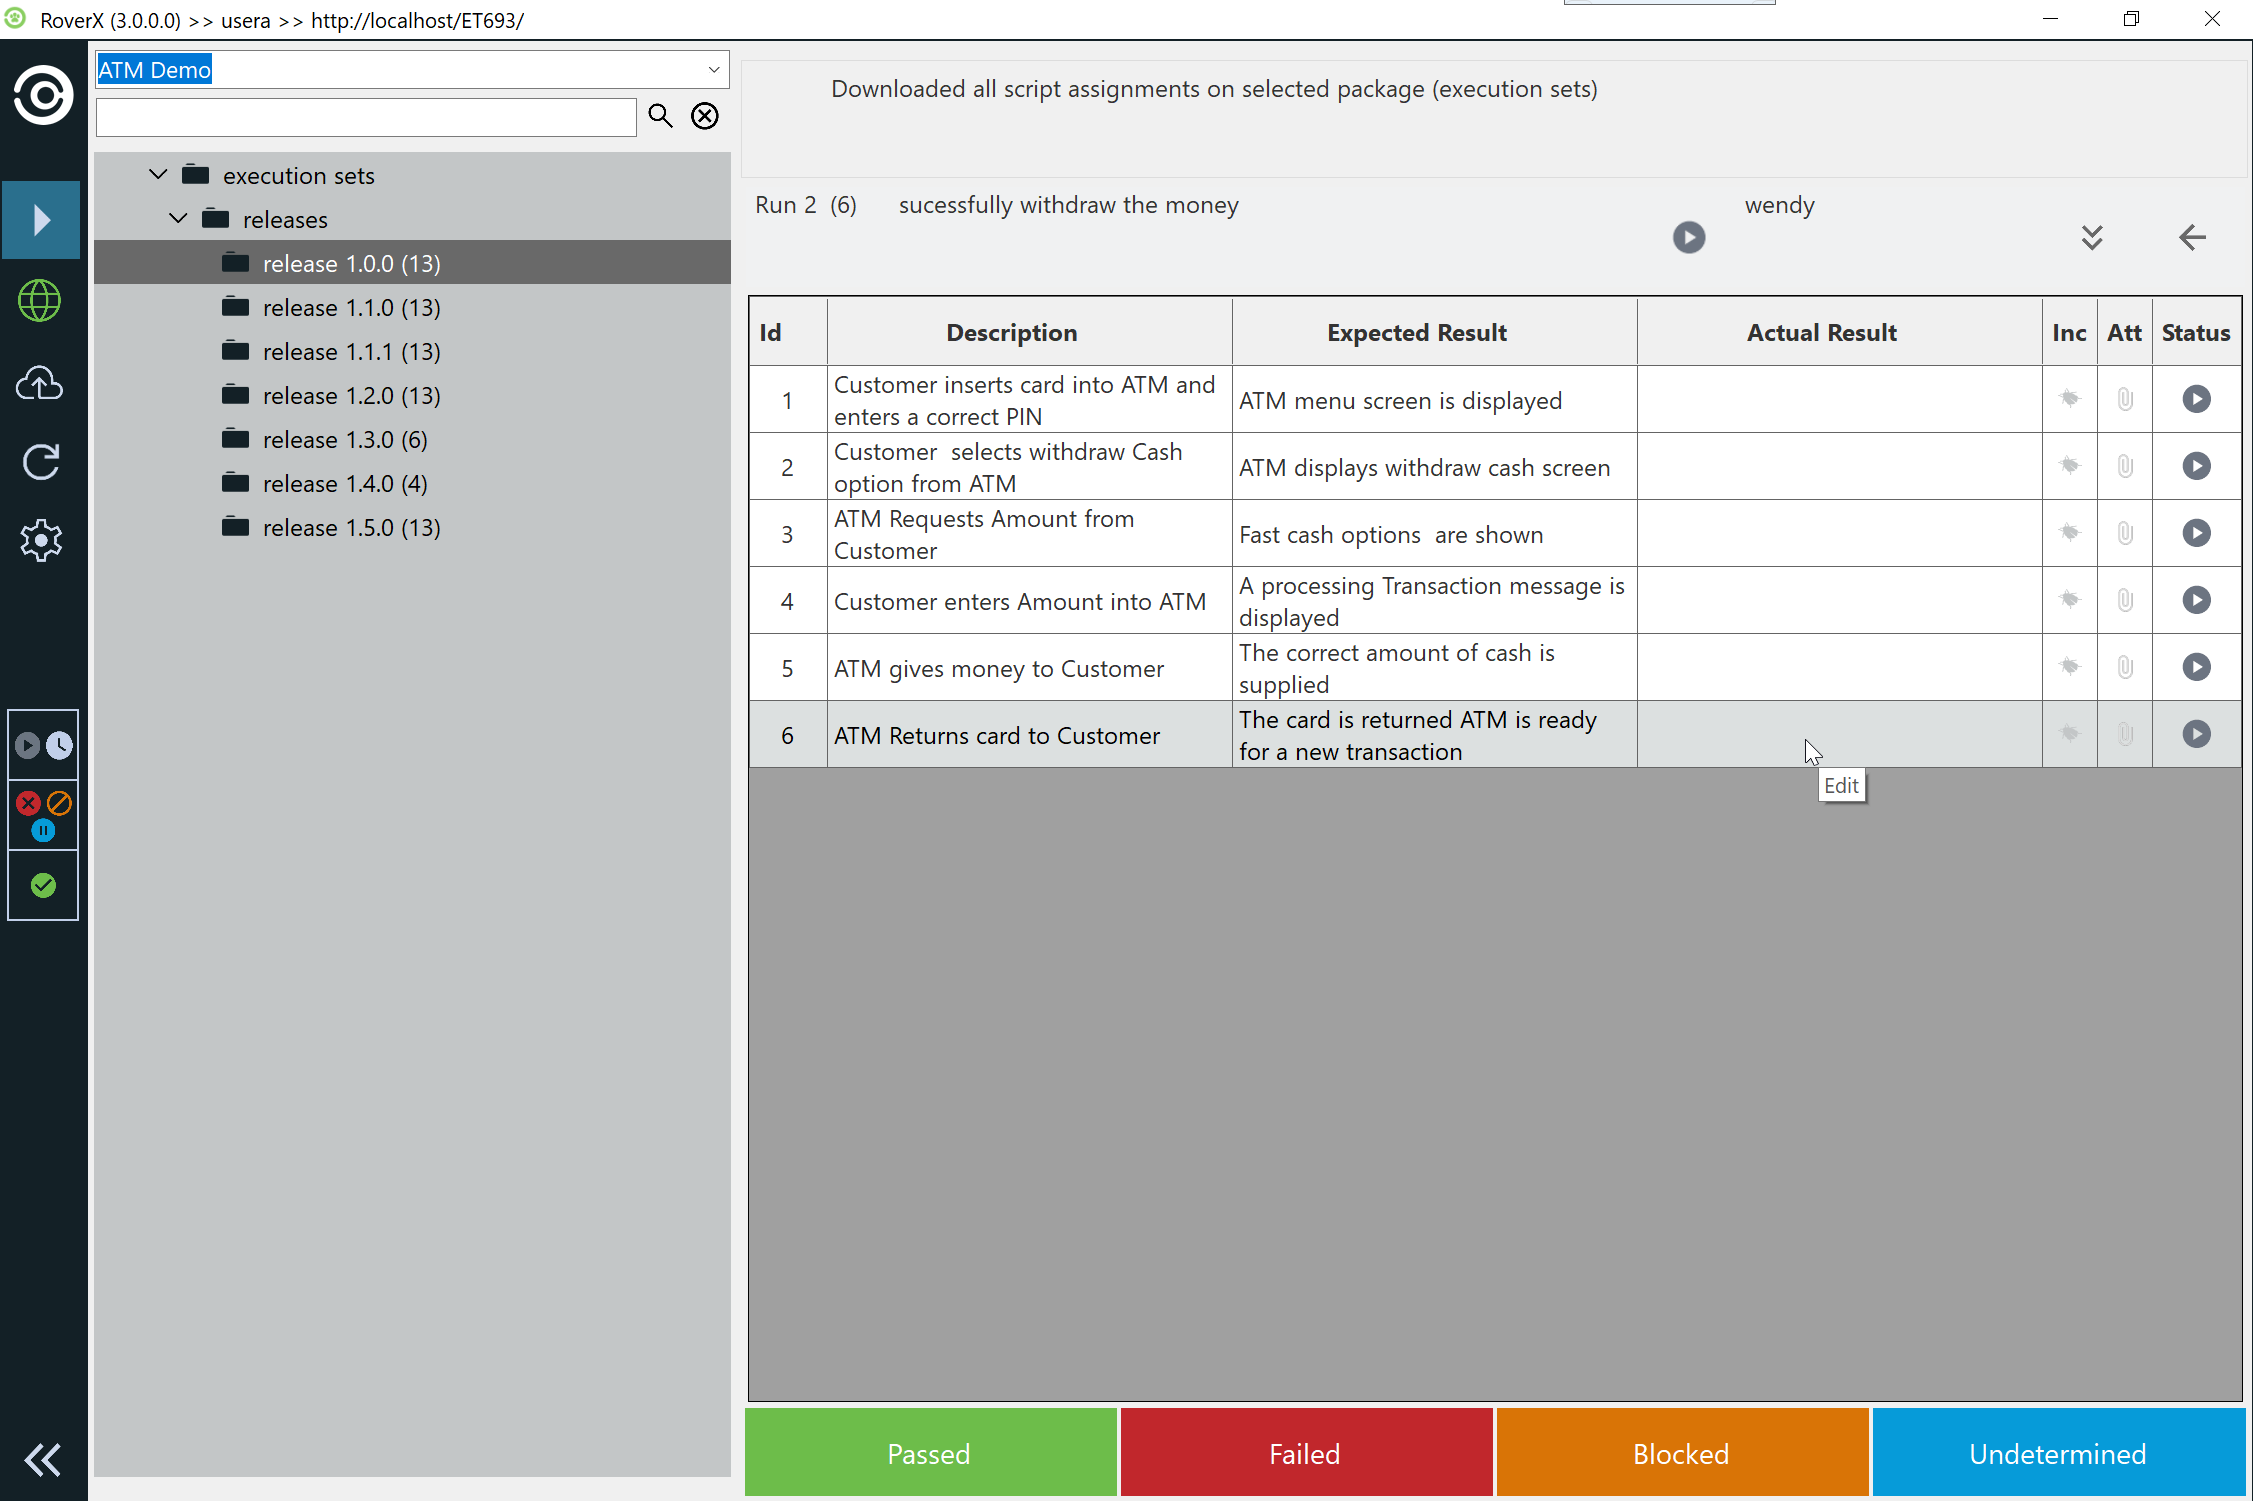Click into the search text field
Viewport: 2253px width, 1501px height.
[366, 117]
